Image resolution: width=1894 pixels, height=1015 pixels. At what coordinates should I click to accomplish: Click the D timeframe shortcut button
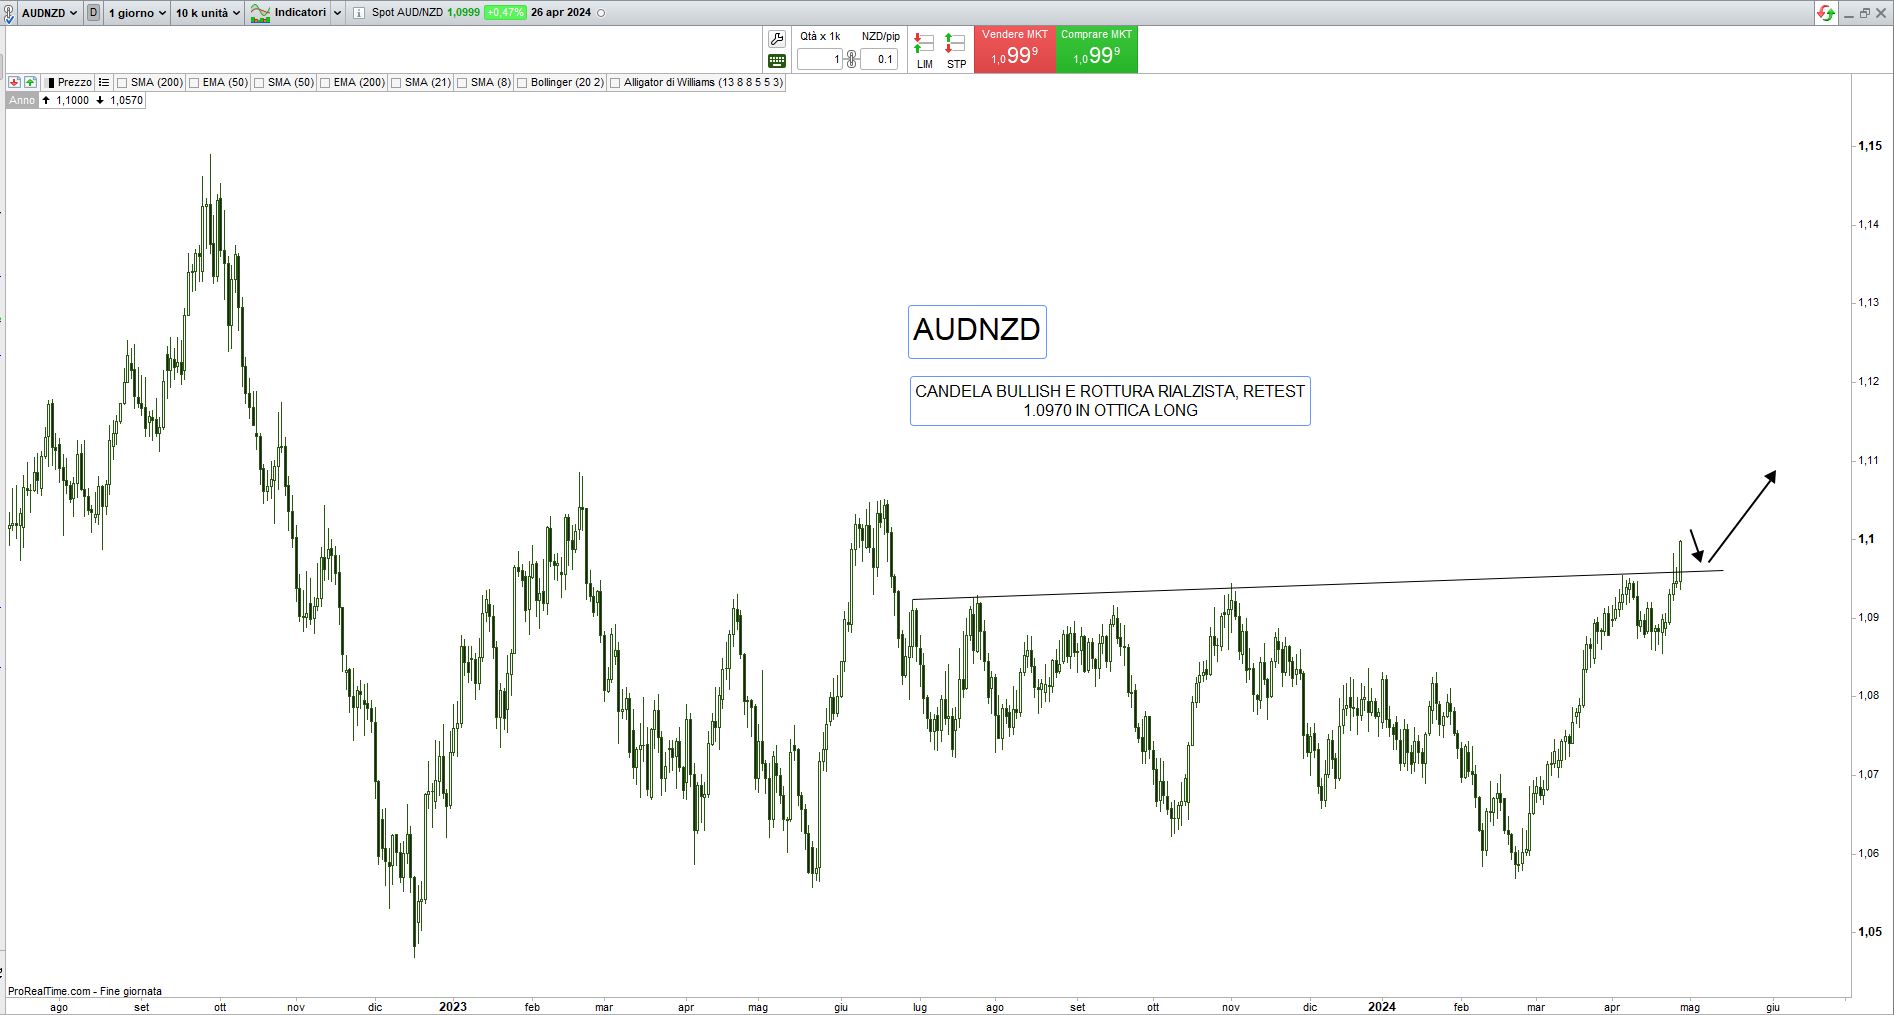click(94, 13)
